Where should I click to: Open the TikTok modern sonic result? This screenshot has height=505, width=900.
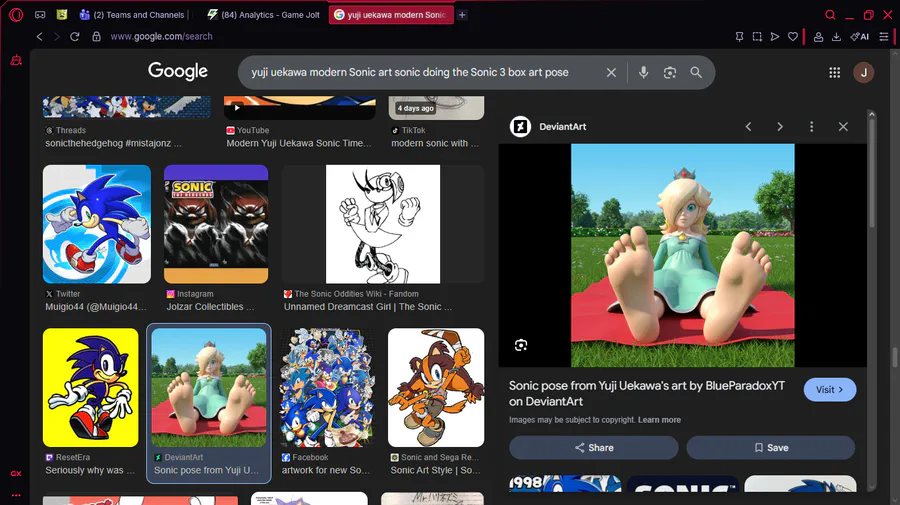click(435, 143)
